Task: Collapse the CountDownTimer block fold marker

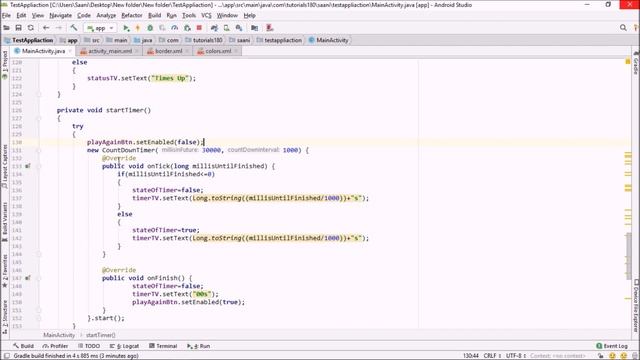Action: tap(39, 150)
